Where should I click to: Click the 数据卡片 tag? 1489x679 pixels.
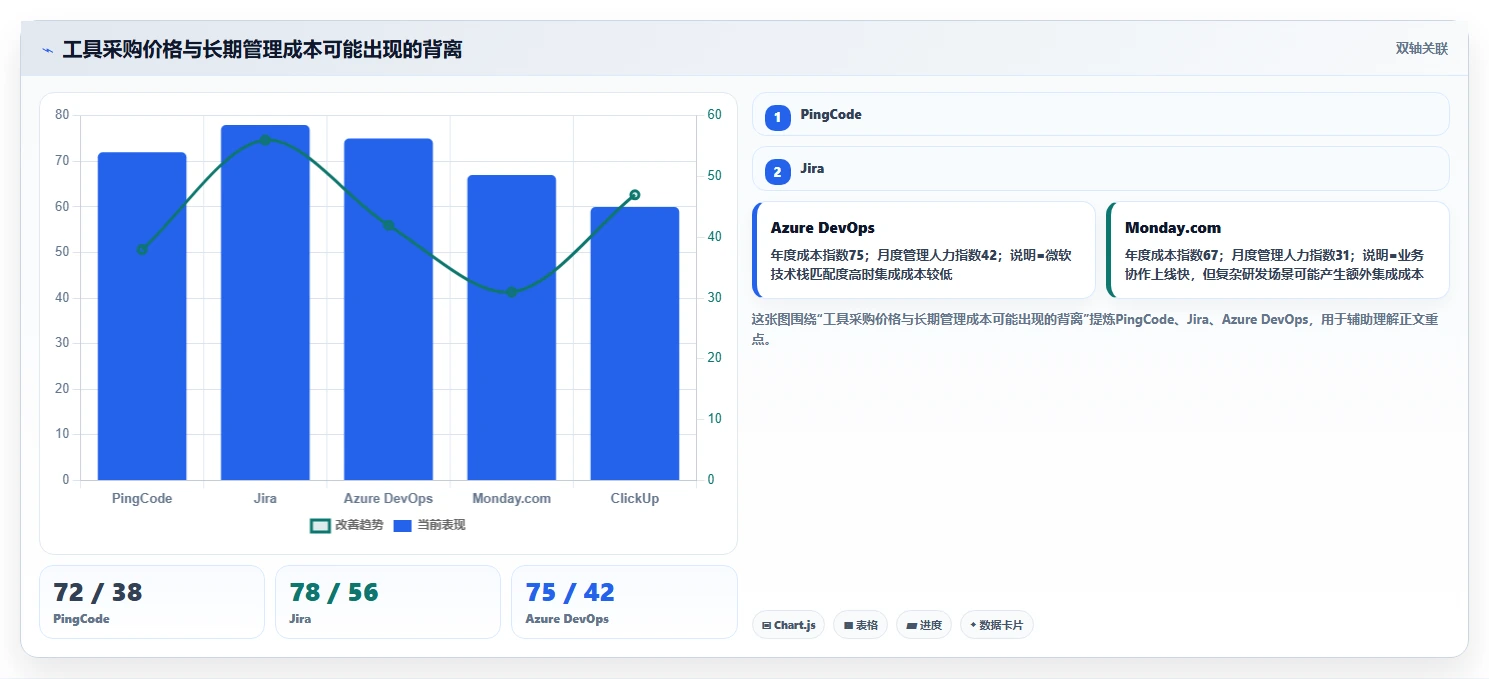point(996,625)
